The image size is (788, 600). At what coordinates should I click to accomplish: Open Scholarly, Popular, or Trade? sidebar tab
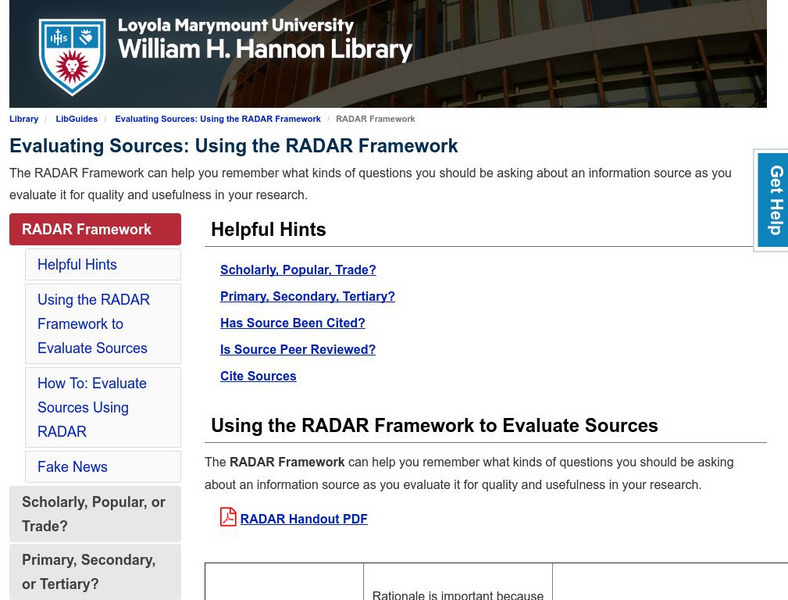[x=95, y=514]
